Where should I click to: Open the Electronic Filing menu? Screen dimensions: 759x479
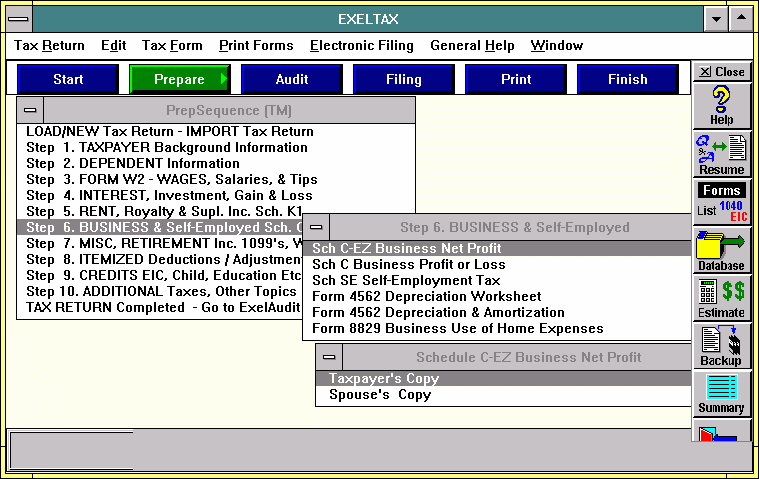[x=361, y=46]
